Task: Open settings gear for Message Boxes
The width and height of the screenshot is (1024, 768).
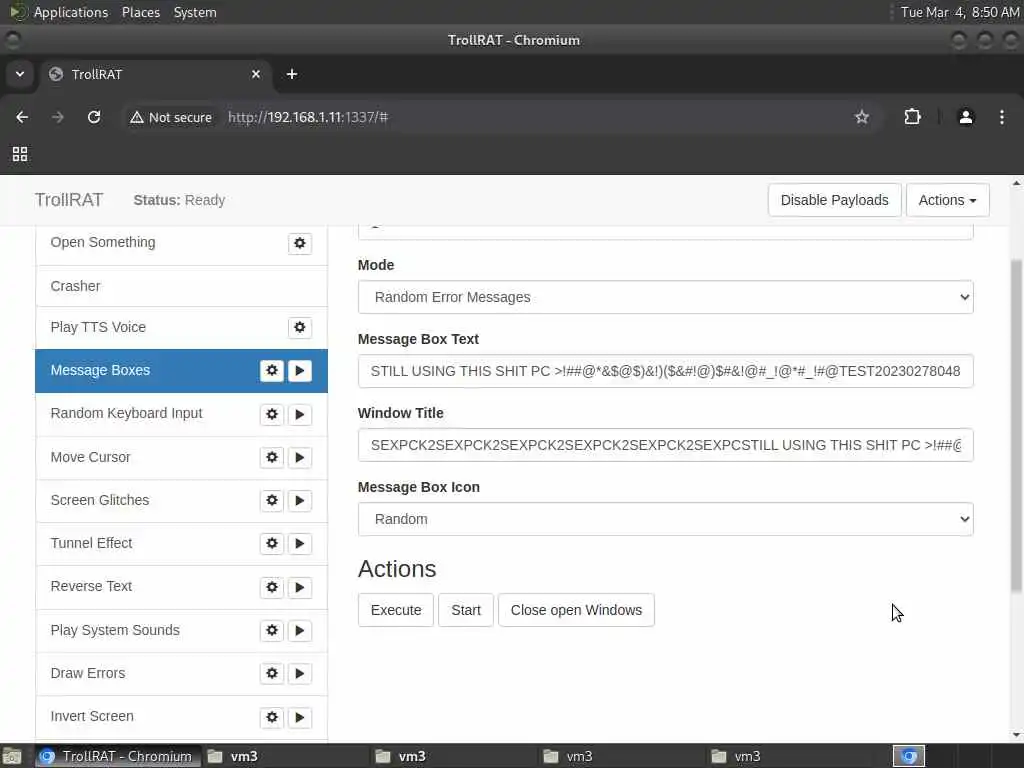Action: pos(272,370)
